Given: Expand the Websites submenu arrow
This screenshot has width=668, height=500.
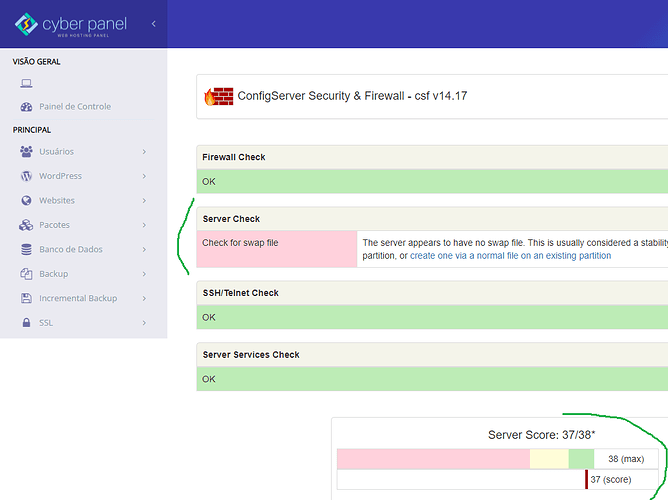Looking at the screenshot, I should coord(144,200).
